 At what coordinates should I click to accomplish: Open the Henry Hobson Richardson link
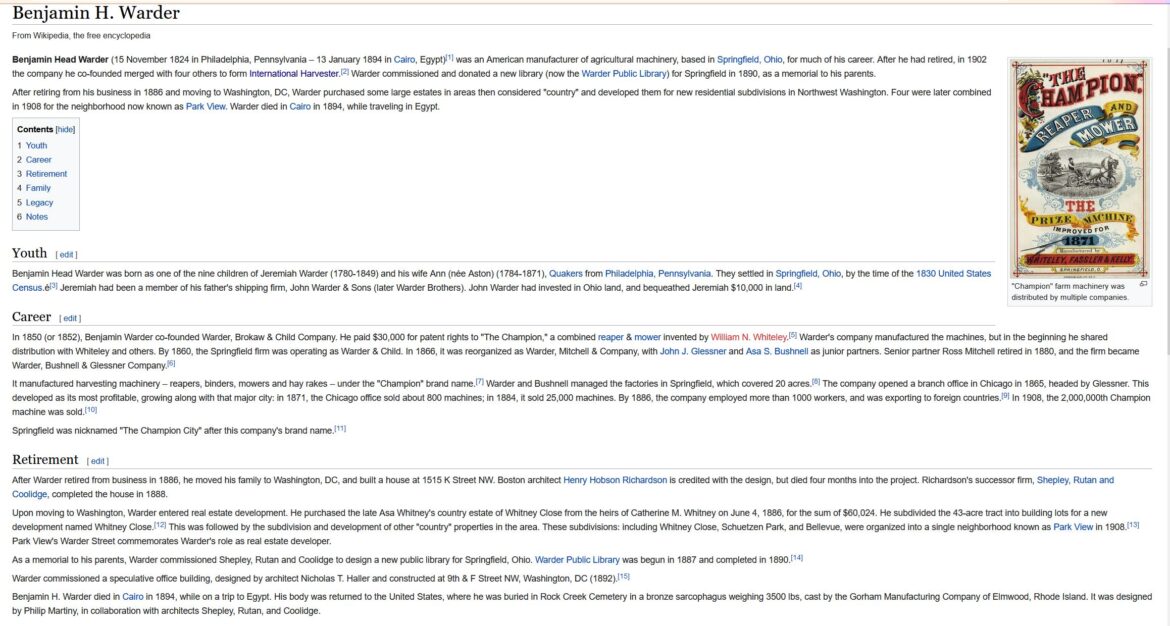tap(615, 481)
